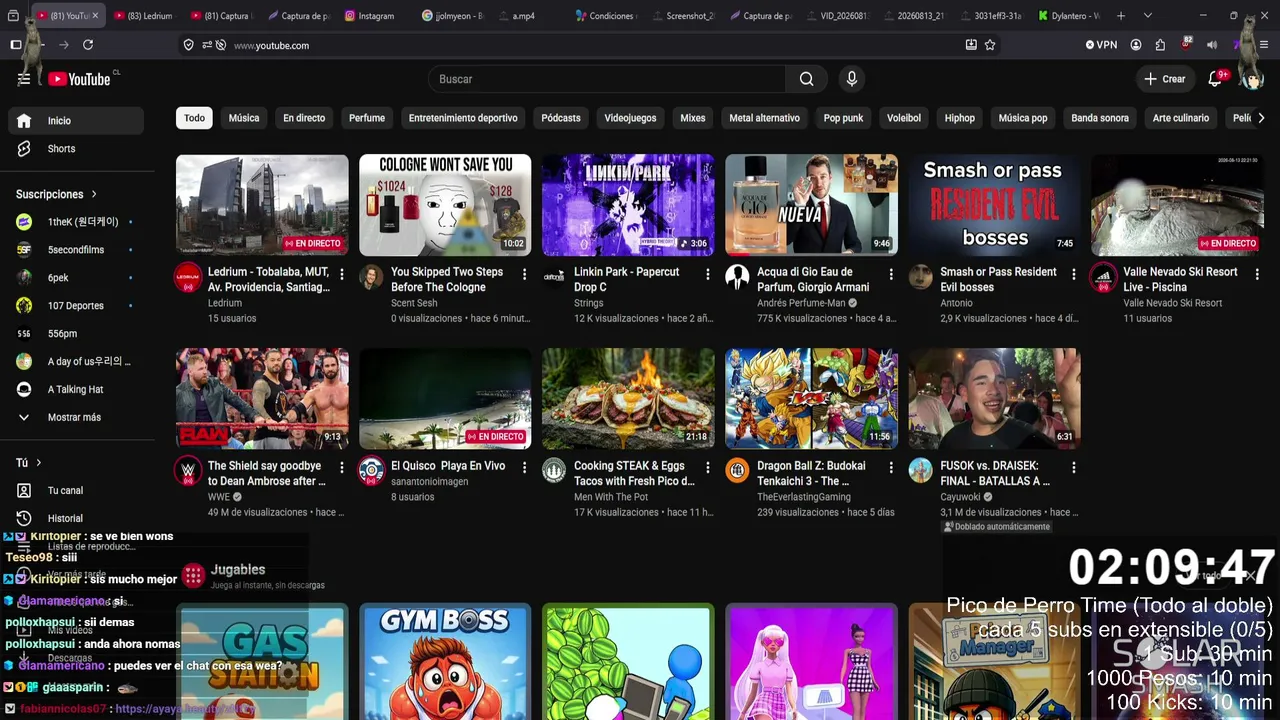1280x720 pixels.
Task: Click the Crear button
Action: pyautogui.click(x=1165, y=79)
